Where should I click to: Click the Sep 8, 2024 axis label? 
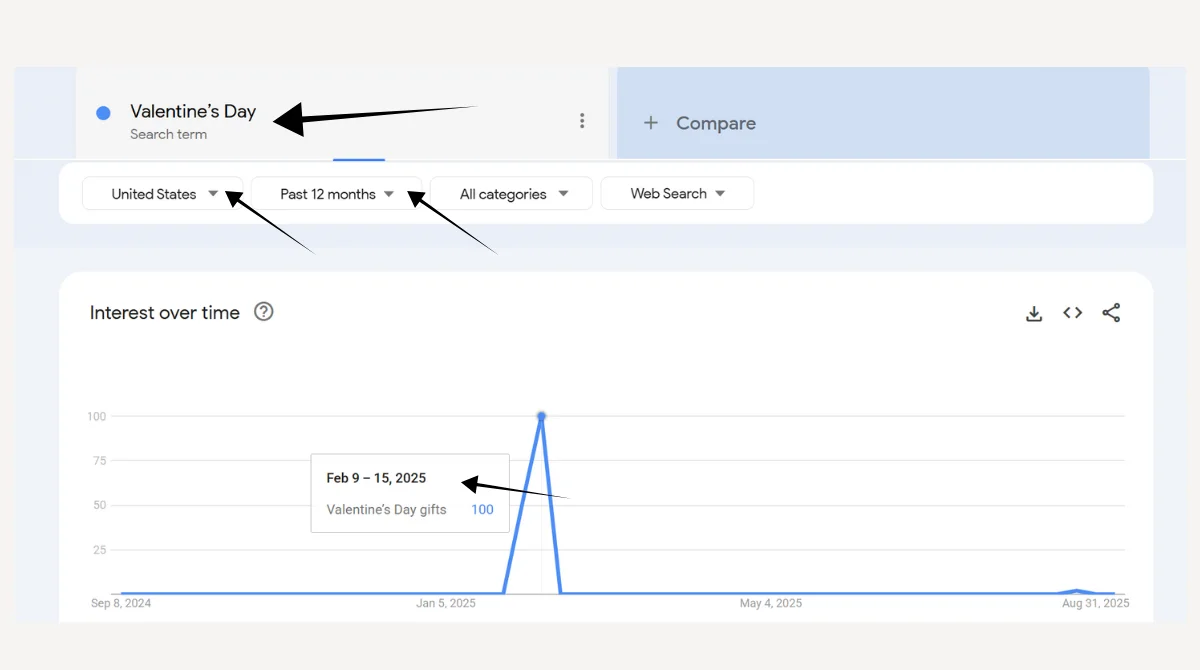pos(121,603)
